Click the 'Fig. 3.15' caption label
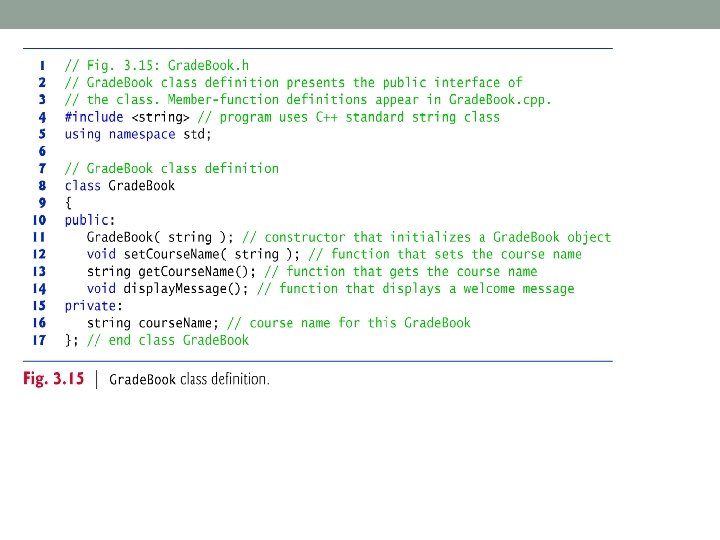 click(54, 379)
